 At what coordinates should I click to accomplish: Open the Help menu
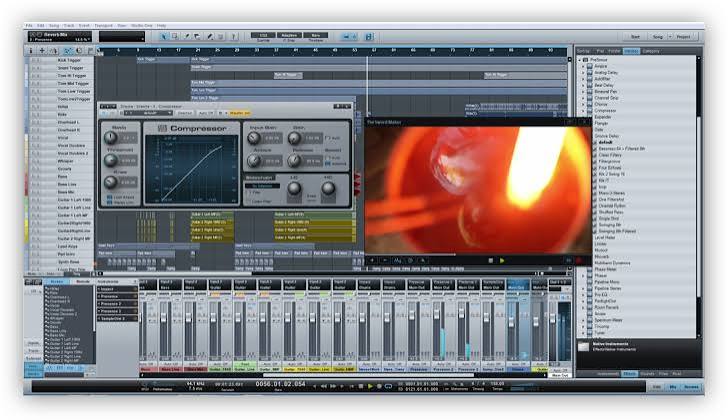point(161,26)
